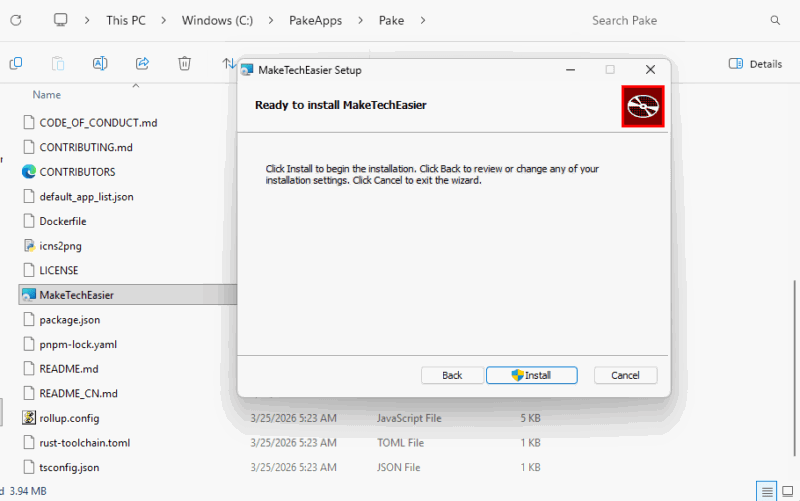This screenshot has height=501, width=800.
Task: Click JavaScript File type of rollup.config
Action: (x=409, y=418)
